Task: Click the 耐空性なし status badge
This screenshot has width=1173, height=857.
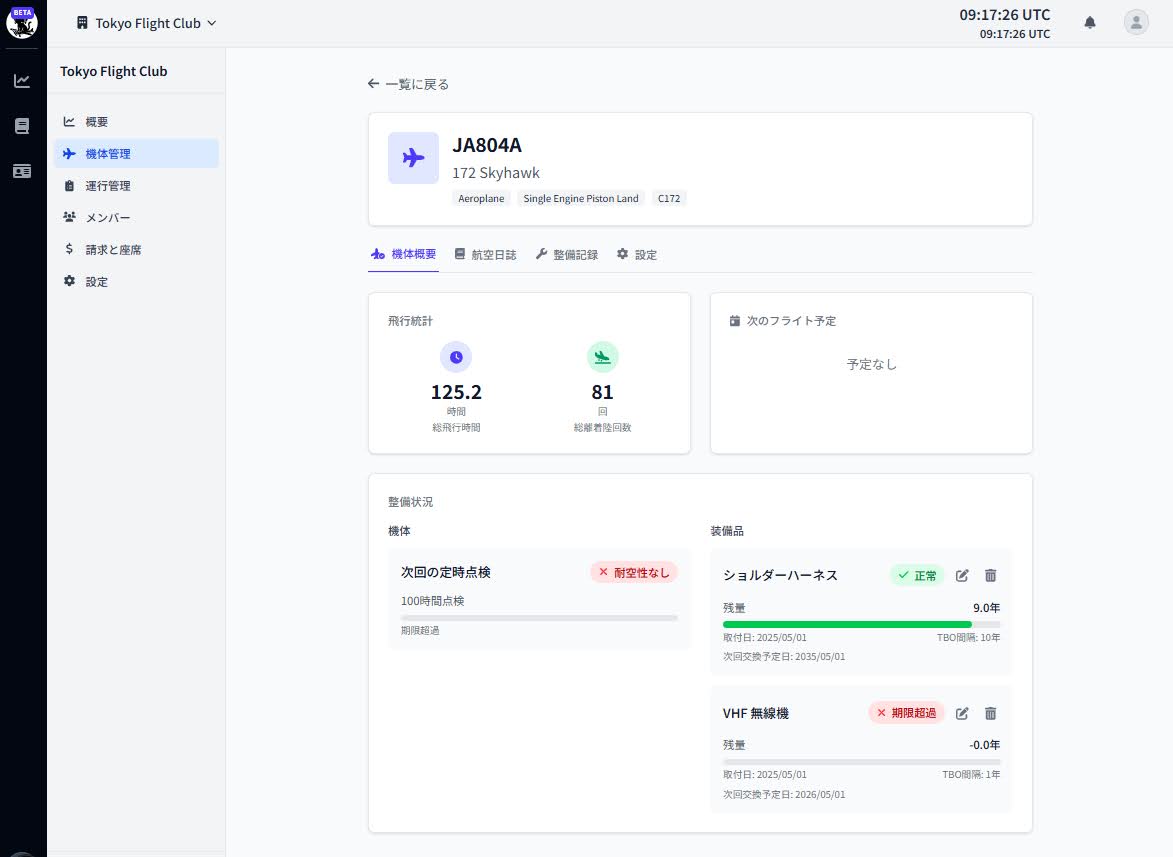Action: (634, 572)
